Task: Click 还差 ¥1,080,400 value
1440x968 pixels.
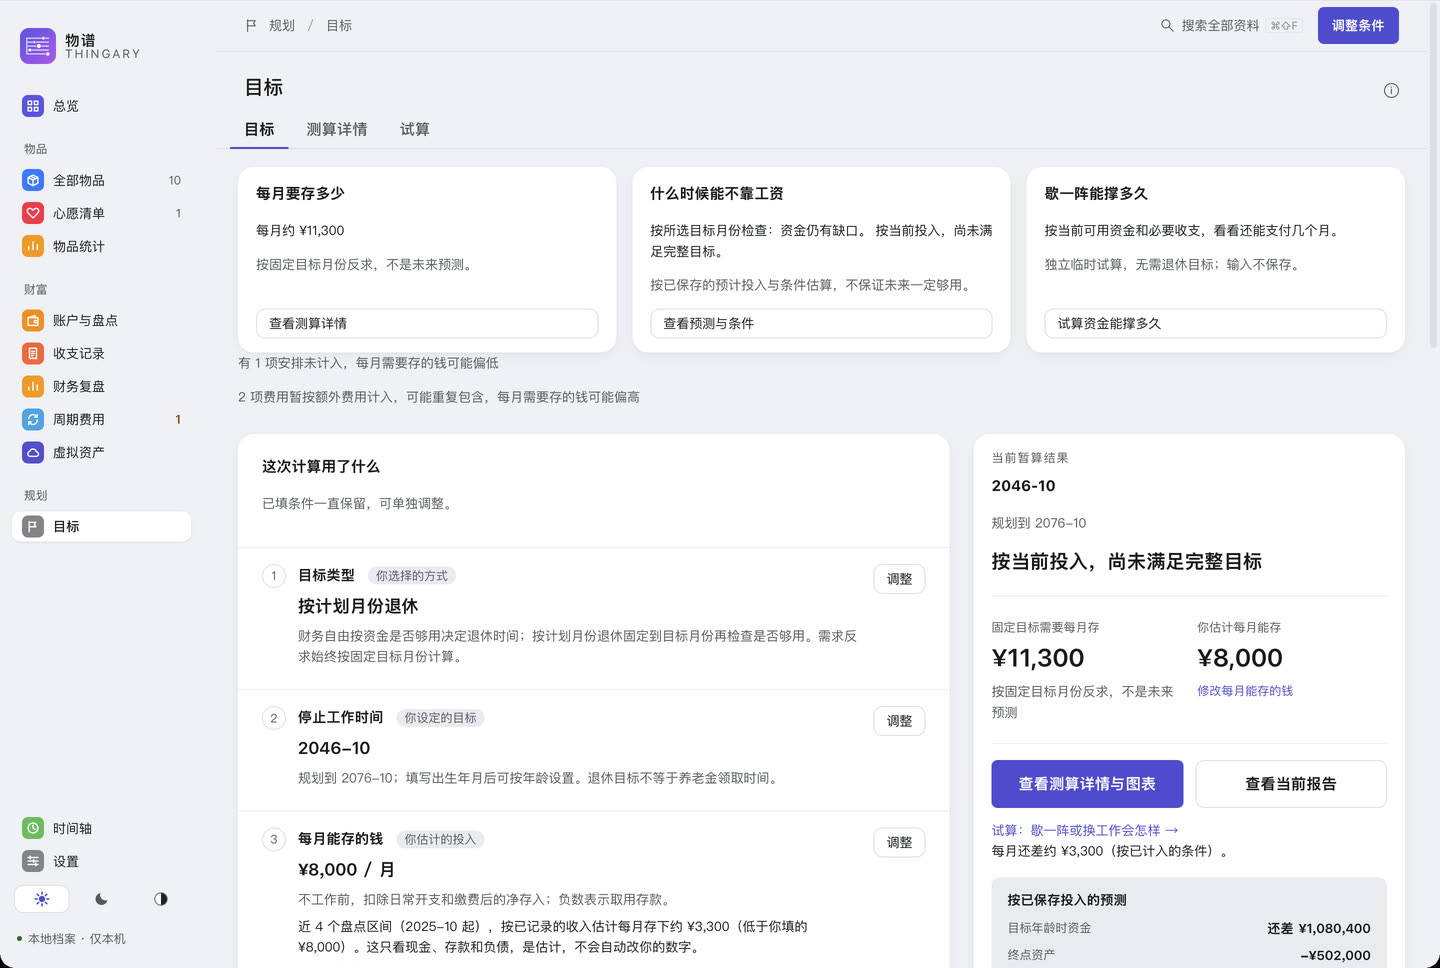Action: tap(1319, 929)
